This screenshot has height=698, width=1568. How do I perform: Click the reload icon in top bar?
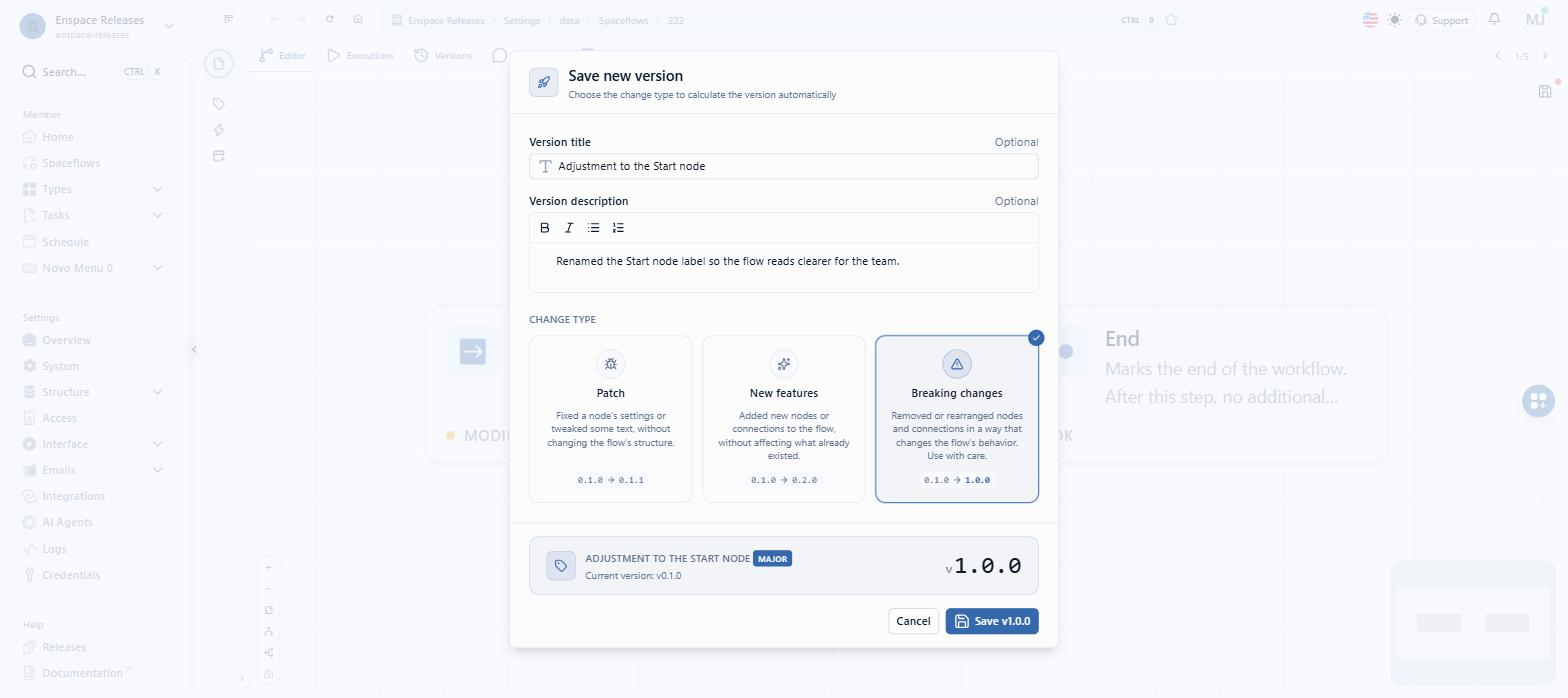click(x=330, y=20)
